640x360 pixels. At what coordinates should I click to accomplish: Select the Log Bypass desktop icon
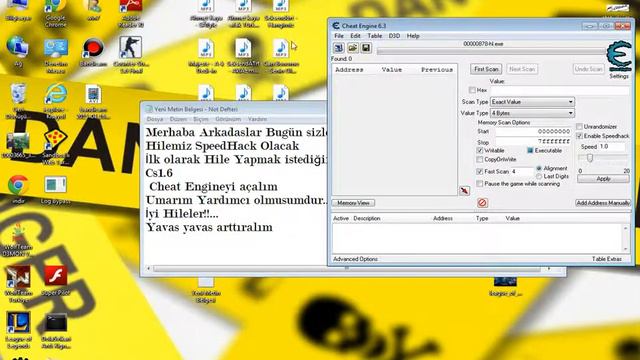pos(56,185)
